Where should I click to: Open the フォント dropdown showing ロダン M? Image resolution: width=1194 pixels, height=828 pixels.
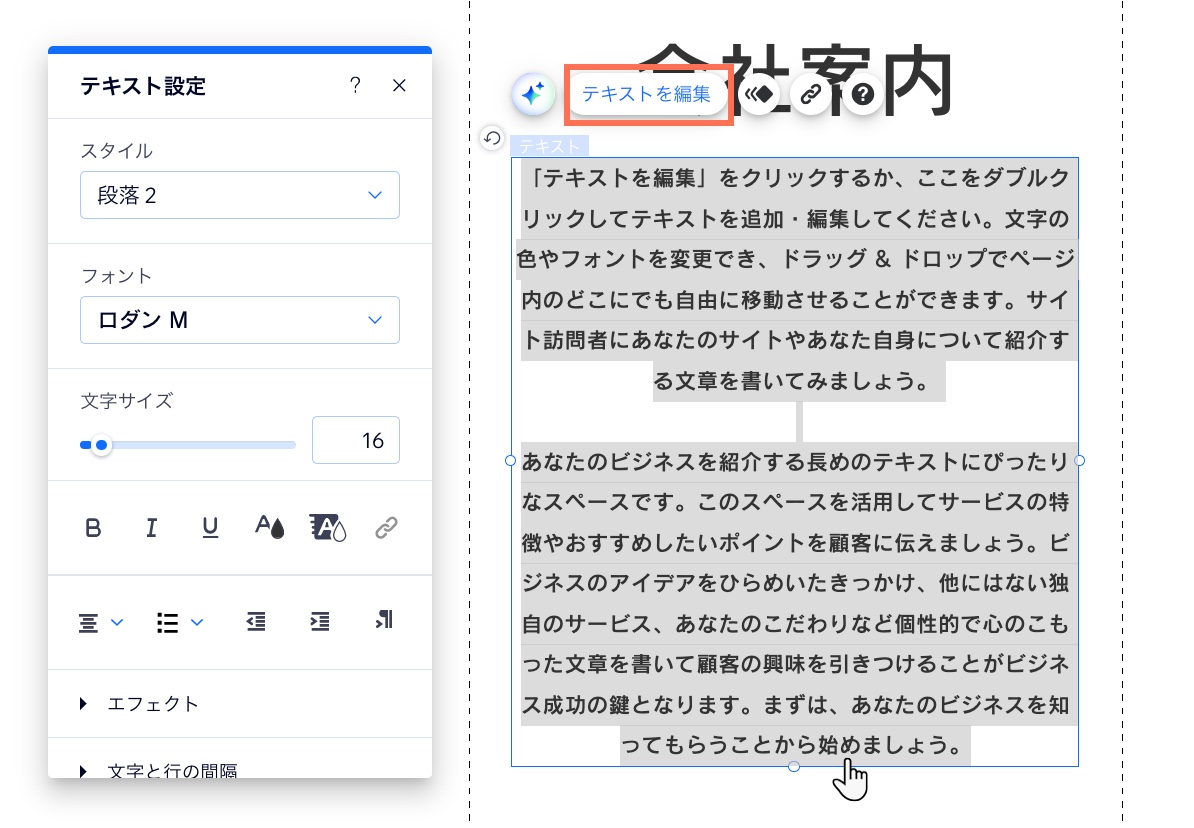240,320
